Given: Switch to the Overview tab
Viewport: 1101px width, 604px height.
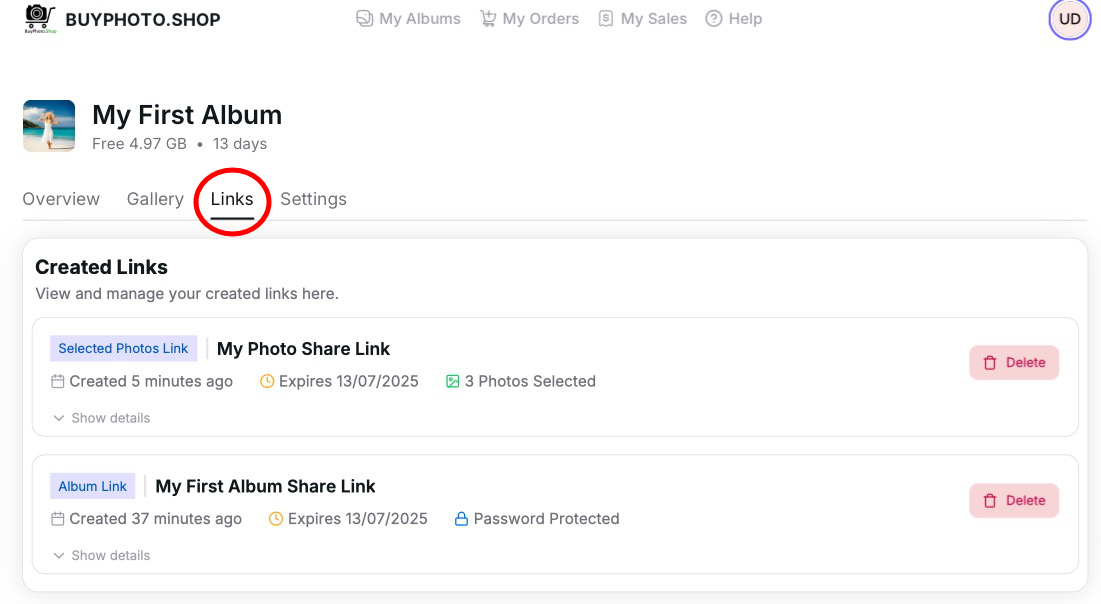Looking at the screenshot, I should coord(61,199).
